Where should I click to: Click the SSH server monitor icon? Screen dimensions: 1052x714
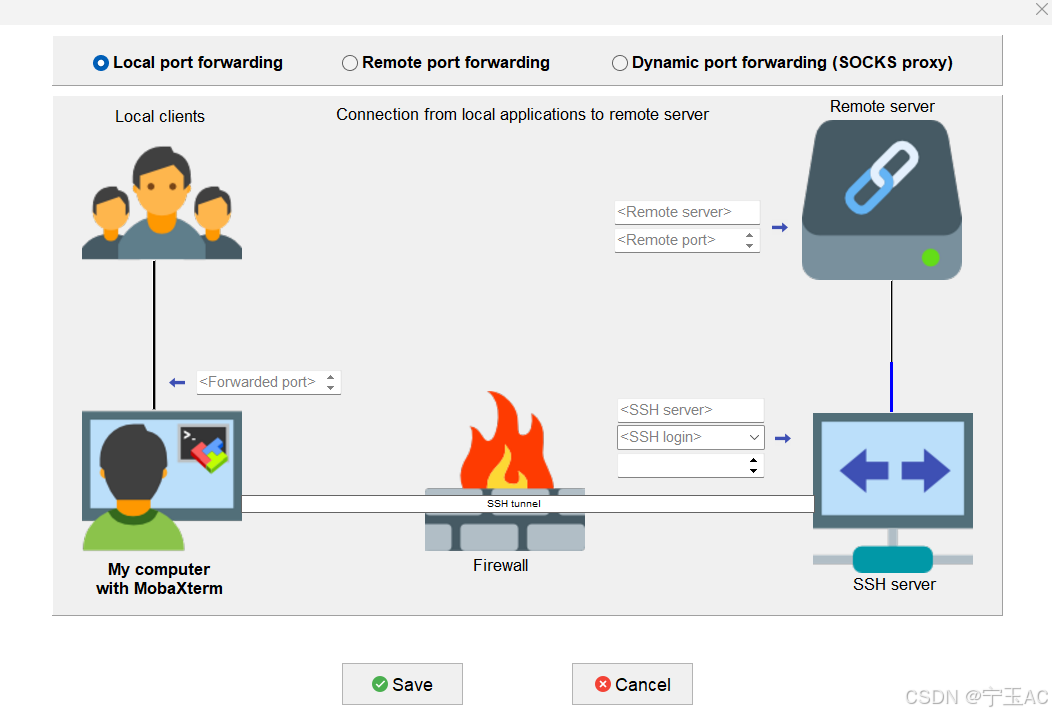click(892, 493)
